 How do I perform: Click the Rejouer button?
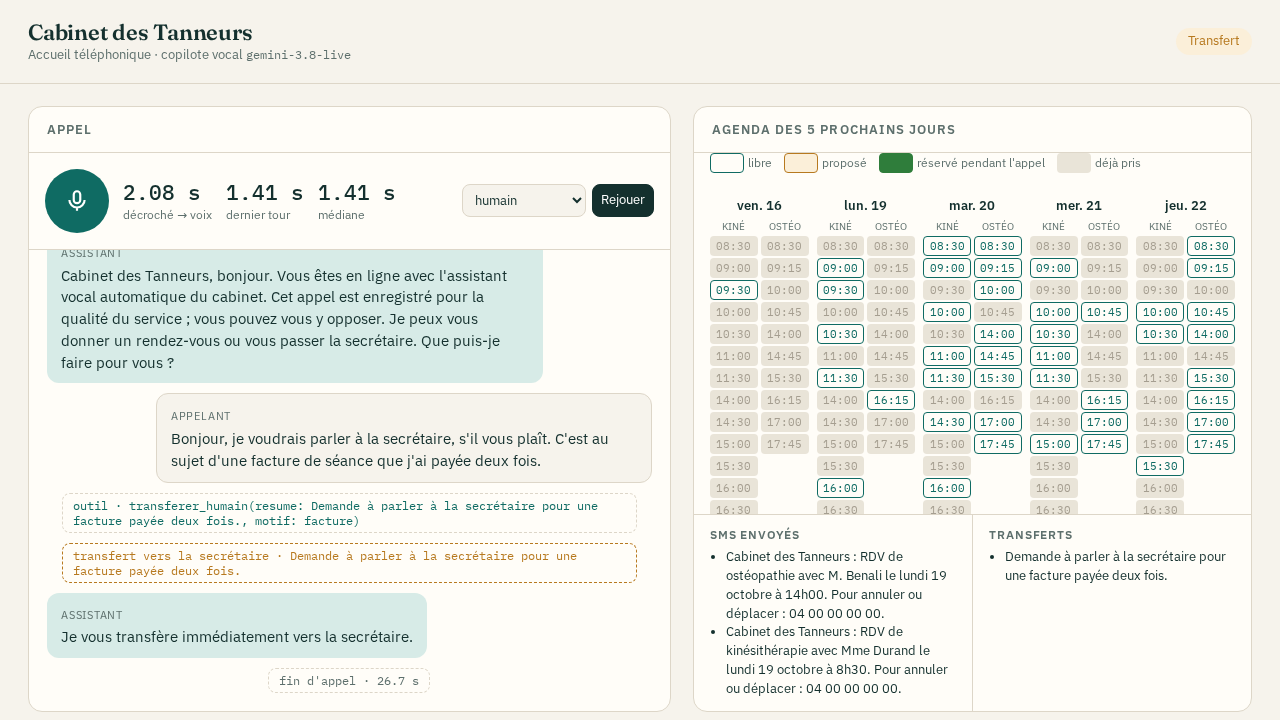pyautogui.click(x=623, y=200)
